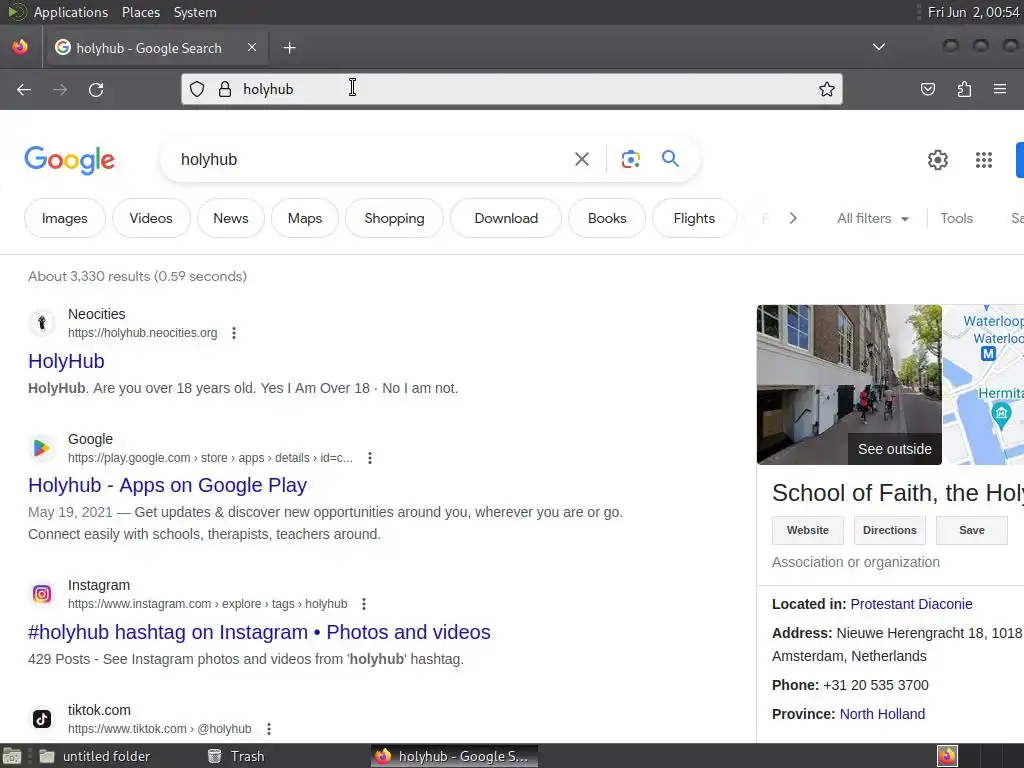Click the Instagram favicon
The width and height of the screenshot is (1024, 768).
(x=42, y=594)
